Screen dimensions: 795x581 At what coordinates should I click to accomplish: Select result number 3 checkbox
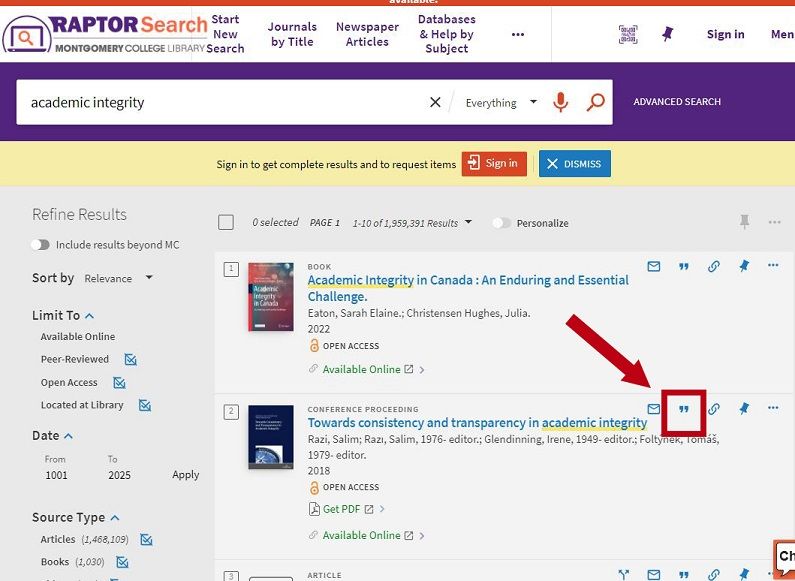pyautogui.click(x=231, y=576)
